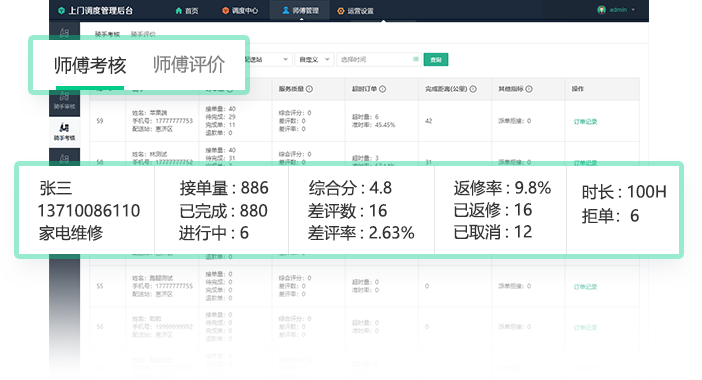Click 综合评分: 0 in row 59
This screenshot has height=380, width=702.
(x=295, y=113)
